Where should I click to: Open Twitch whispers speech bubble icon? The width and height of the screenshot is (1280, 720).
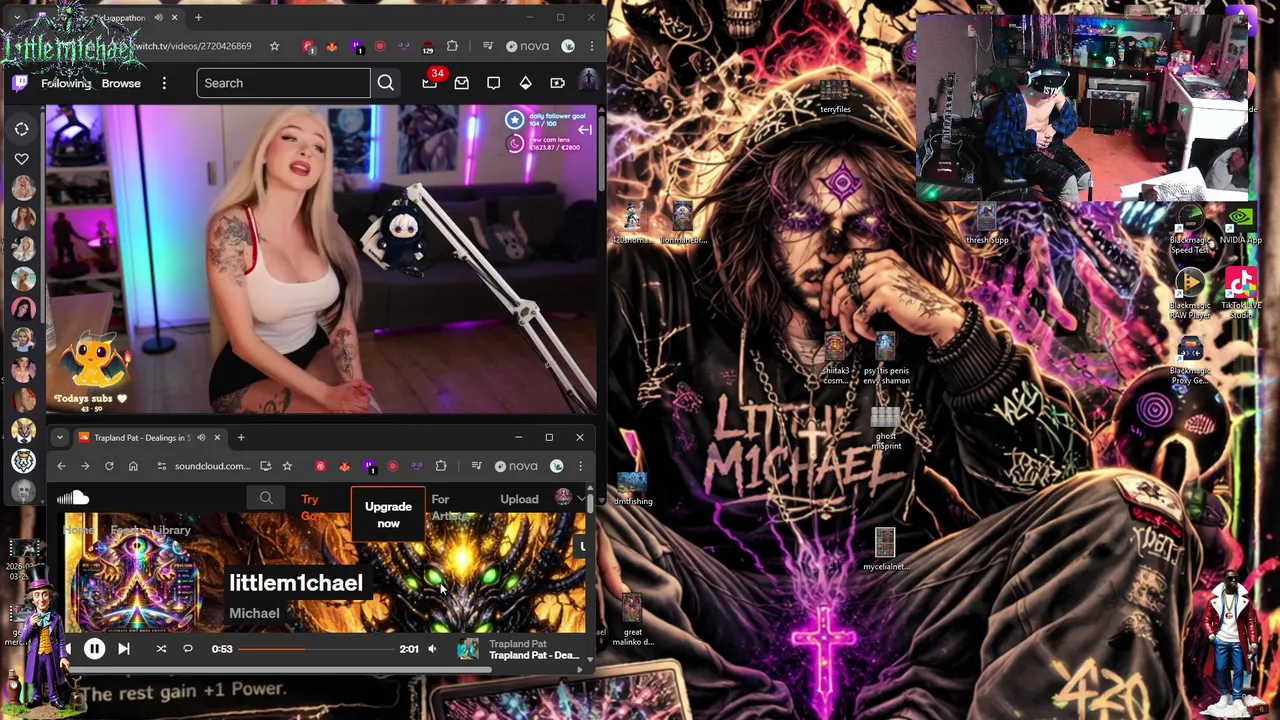[493, 83]
